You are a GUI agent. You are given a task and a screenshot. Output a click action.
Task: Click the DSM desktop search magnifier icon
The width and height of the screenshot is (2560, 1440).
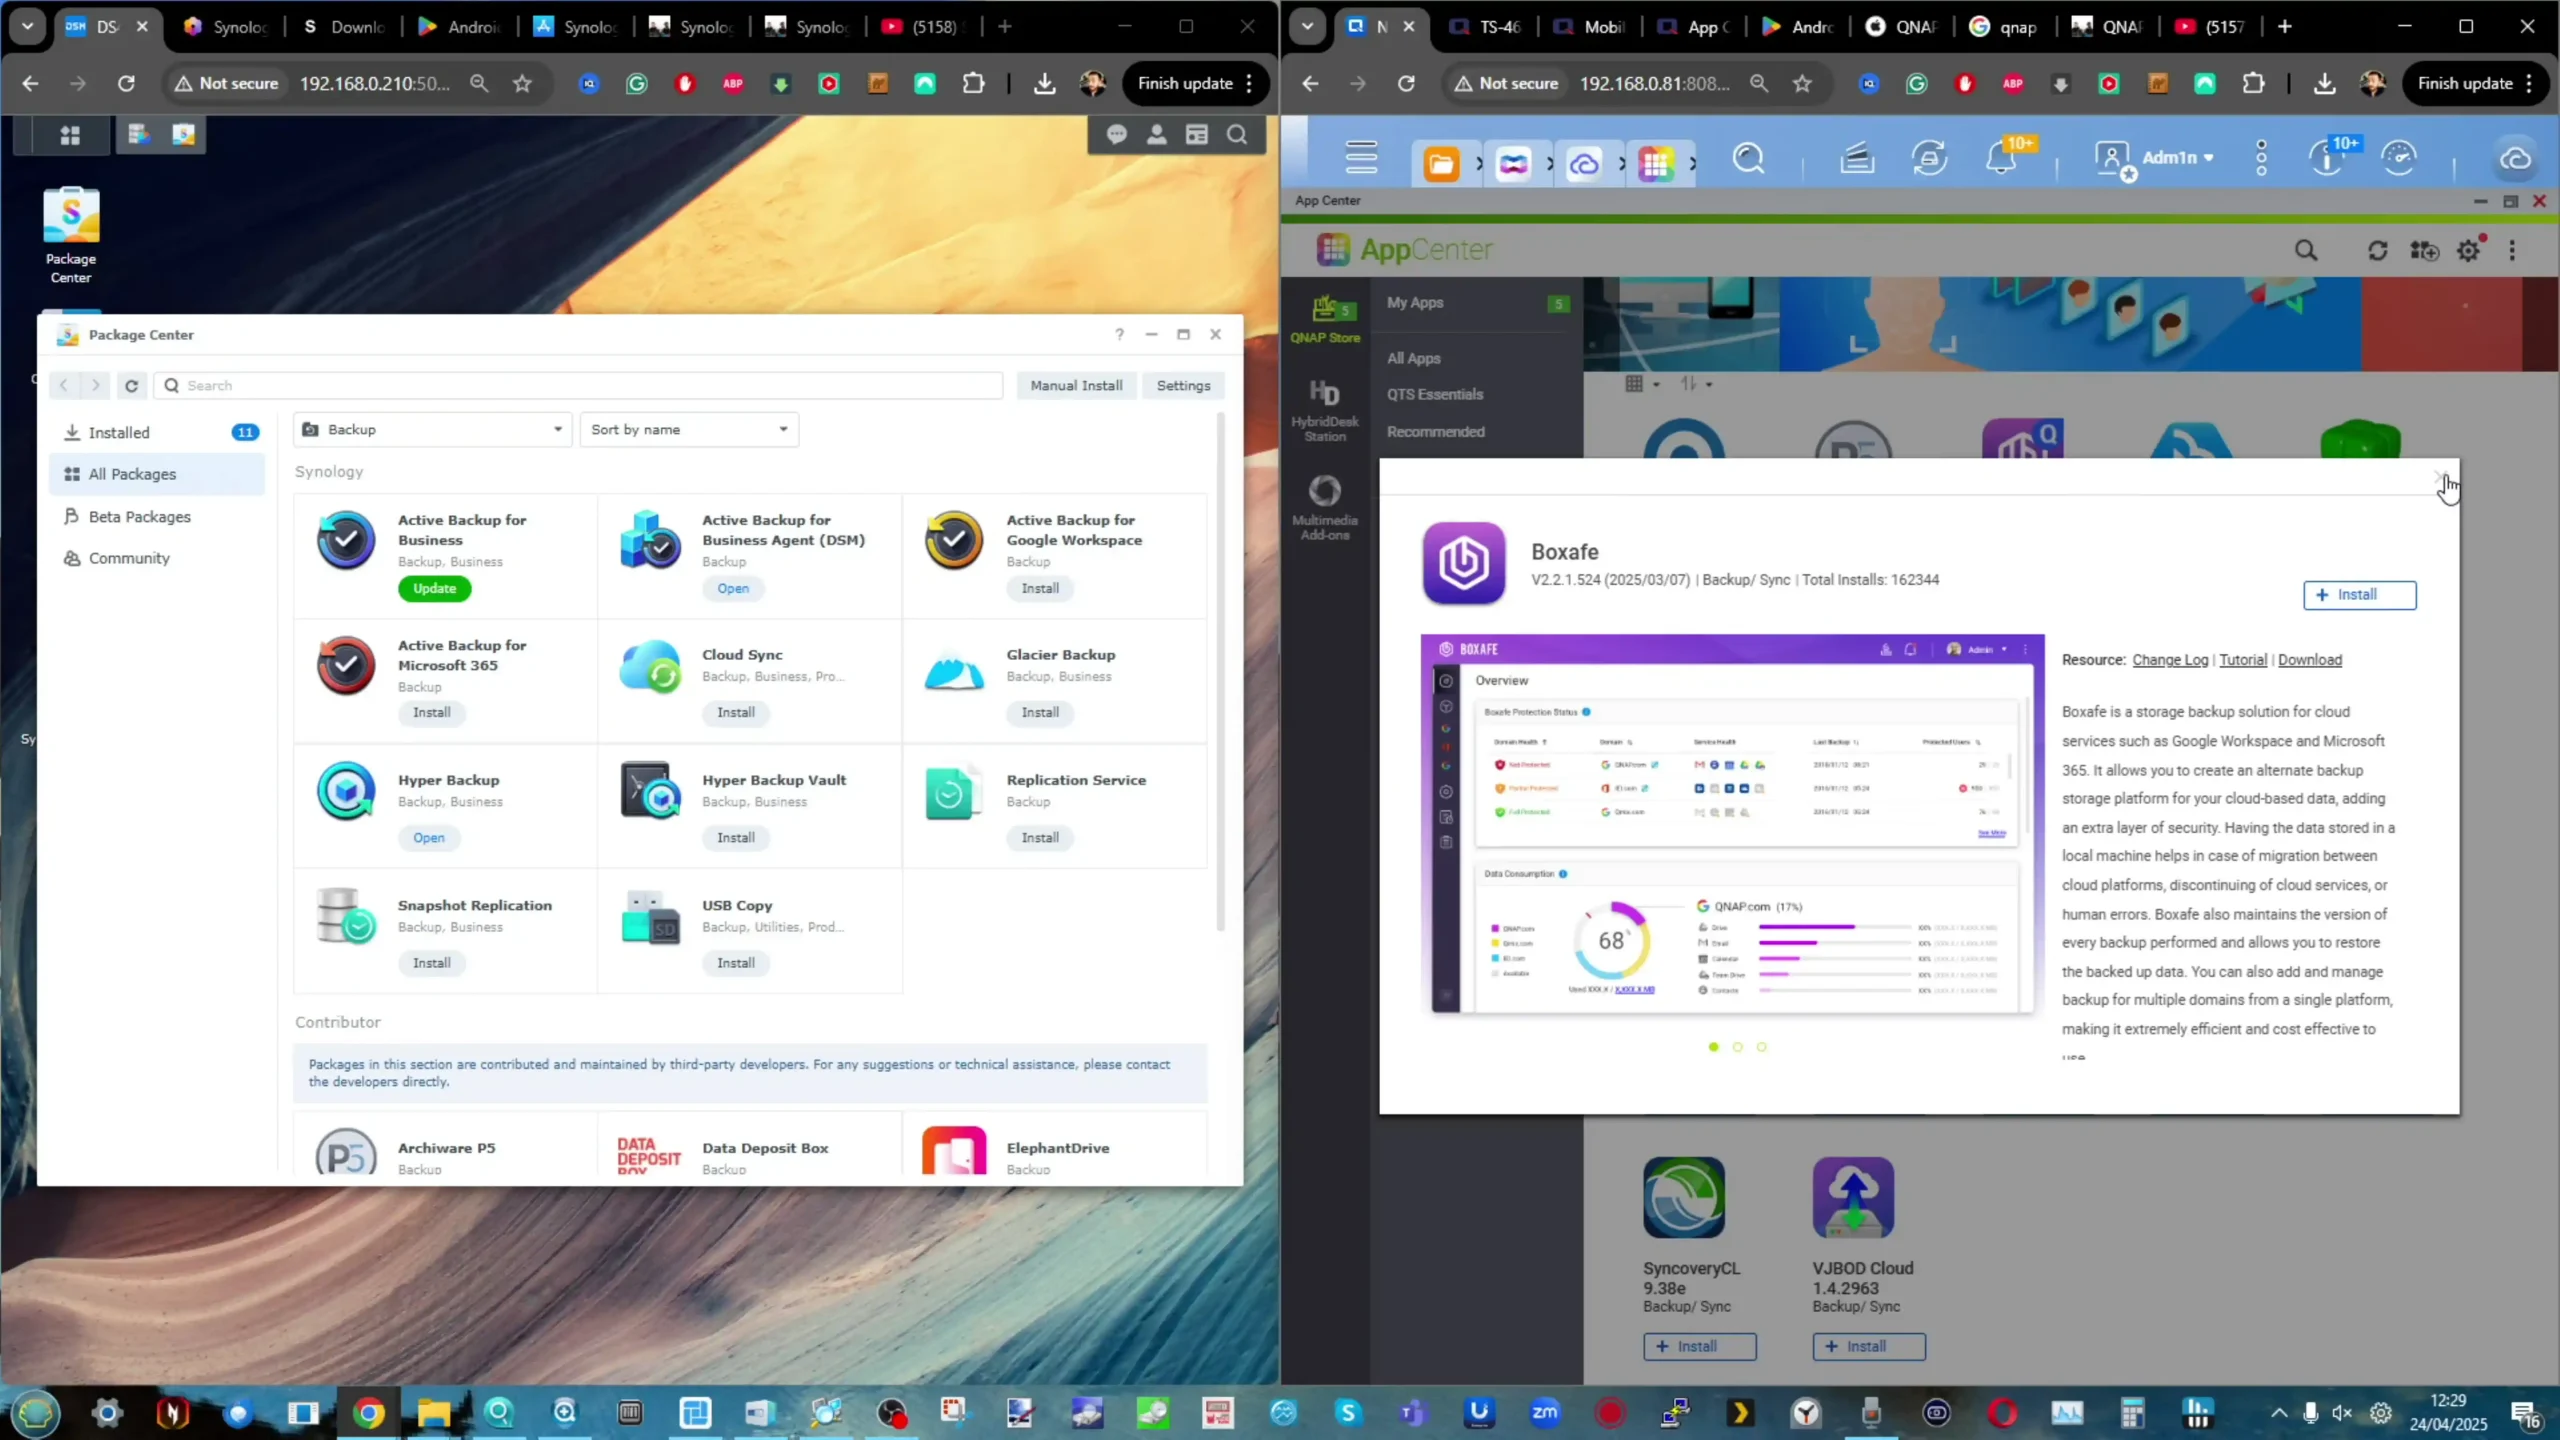(1237, 135)
